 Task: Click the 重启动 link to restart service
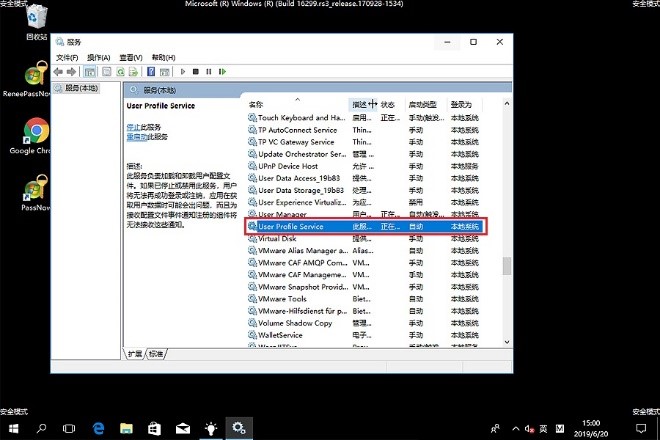click(x=137, y=136)
